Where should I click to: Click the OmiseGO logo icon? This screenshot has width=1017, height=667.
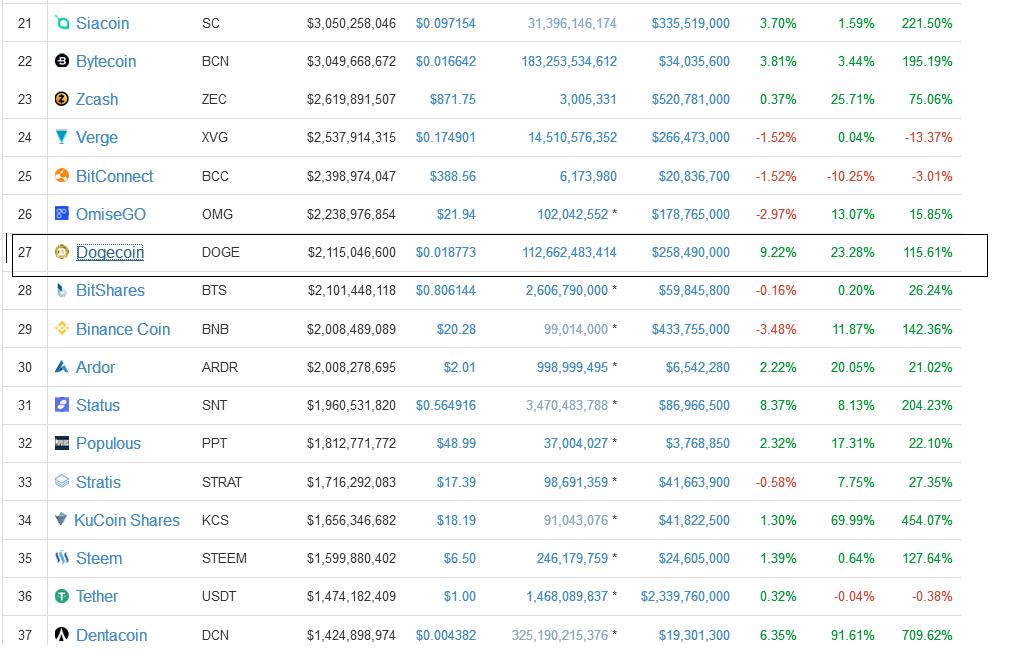click(x=62, y=213)
